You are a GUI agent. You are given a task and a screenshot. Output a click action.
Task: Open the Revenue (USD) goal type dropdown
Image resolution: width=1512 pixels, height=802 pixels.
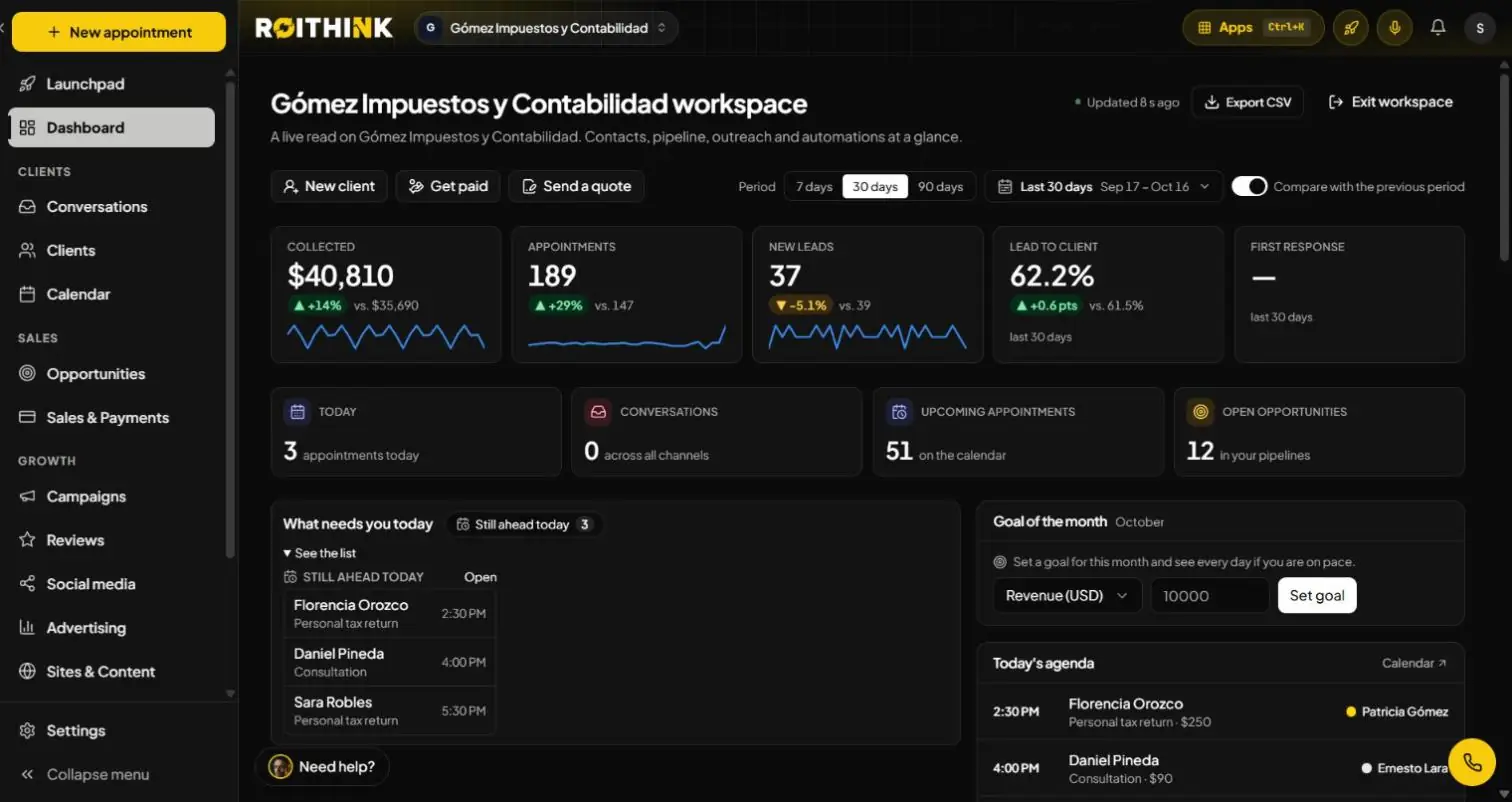[1067, 596]
